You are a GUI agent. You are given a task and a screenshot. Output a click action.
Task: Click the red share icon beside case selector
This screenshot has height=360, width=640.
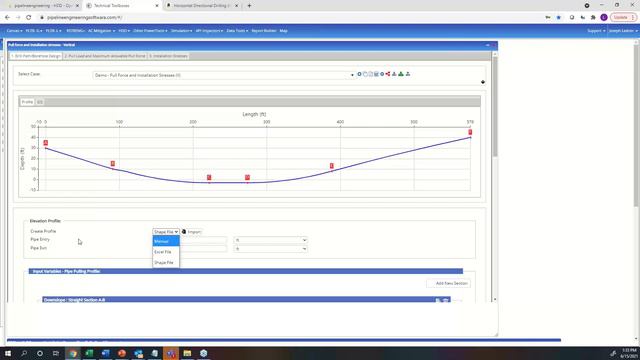[388, 74]
